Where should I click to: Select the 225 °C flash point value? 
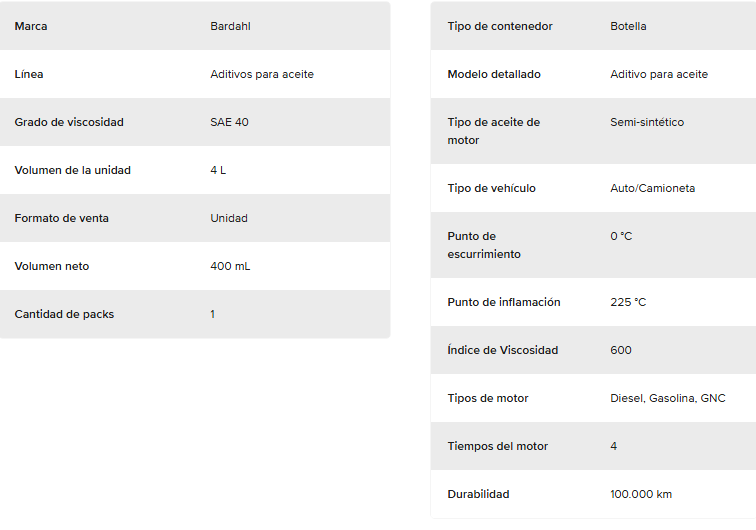click(x=628, y=302)
